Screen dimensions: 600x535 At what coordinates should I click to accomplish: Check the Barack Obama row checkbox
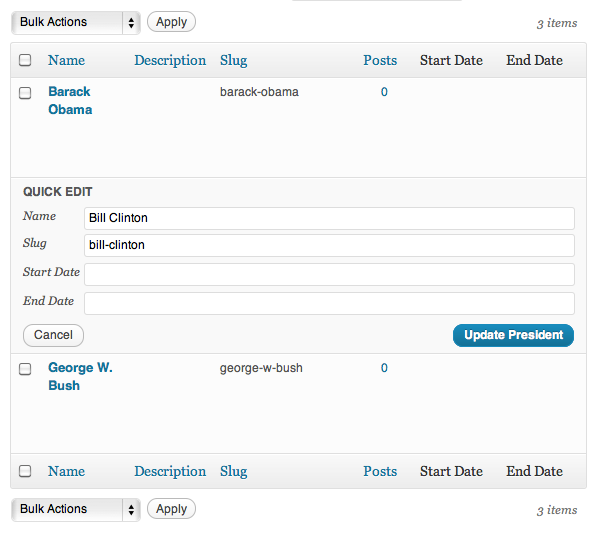click(x=25, y=93)
